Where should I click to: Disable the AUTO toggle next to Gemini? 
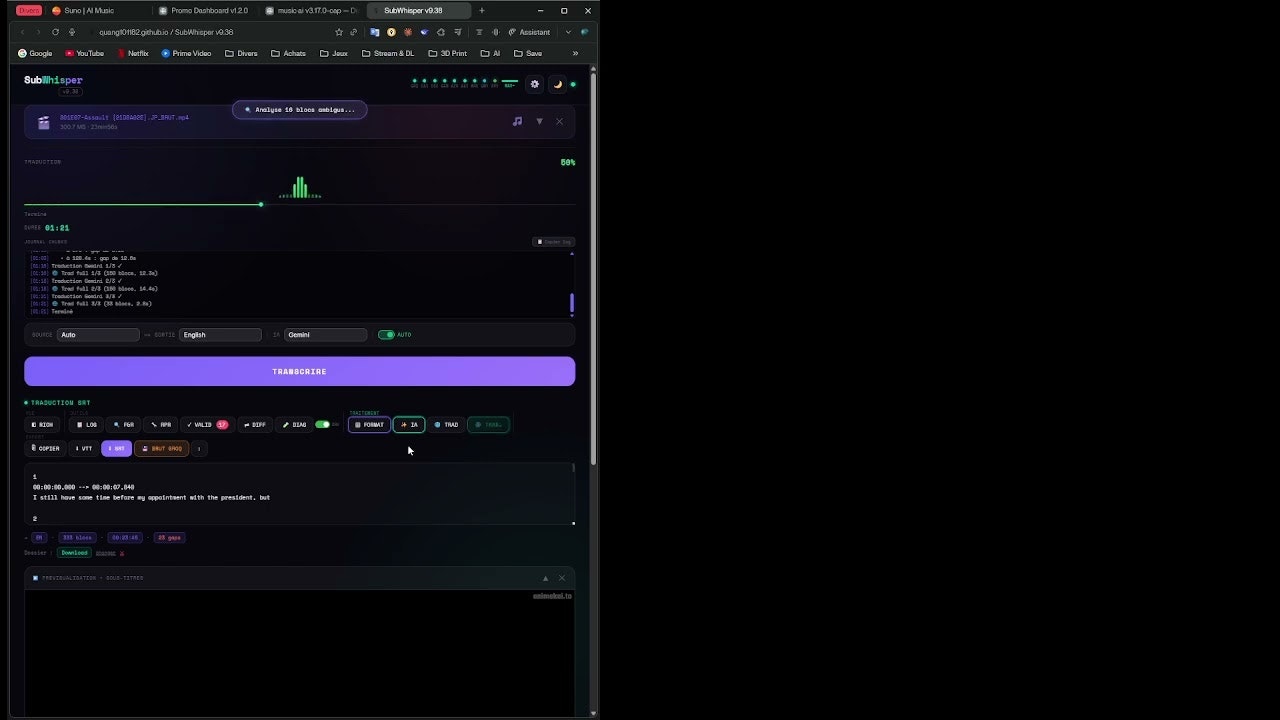coord(388,334)
